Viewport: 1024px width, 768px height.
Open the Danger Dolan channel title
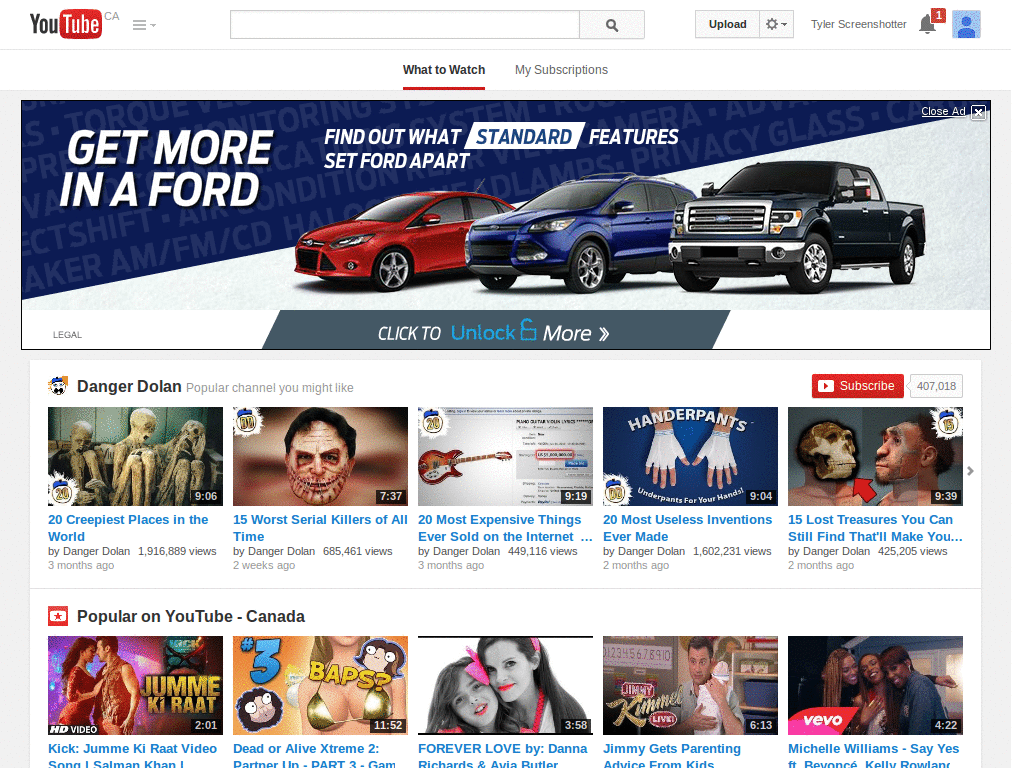click(129, 386)
